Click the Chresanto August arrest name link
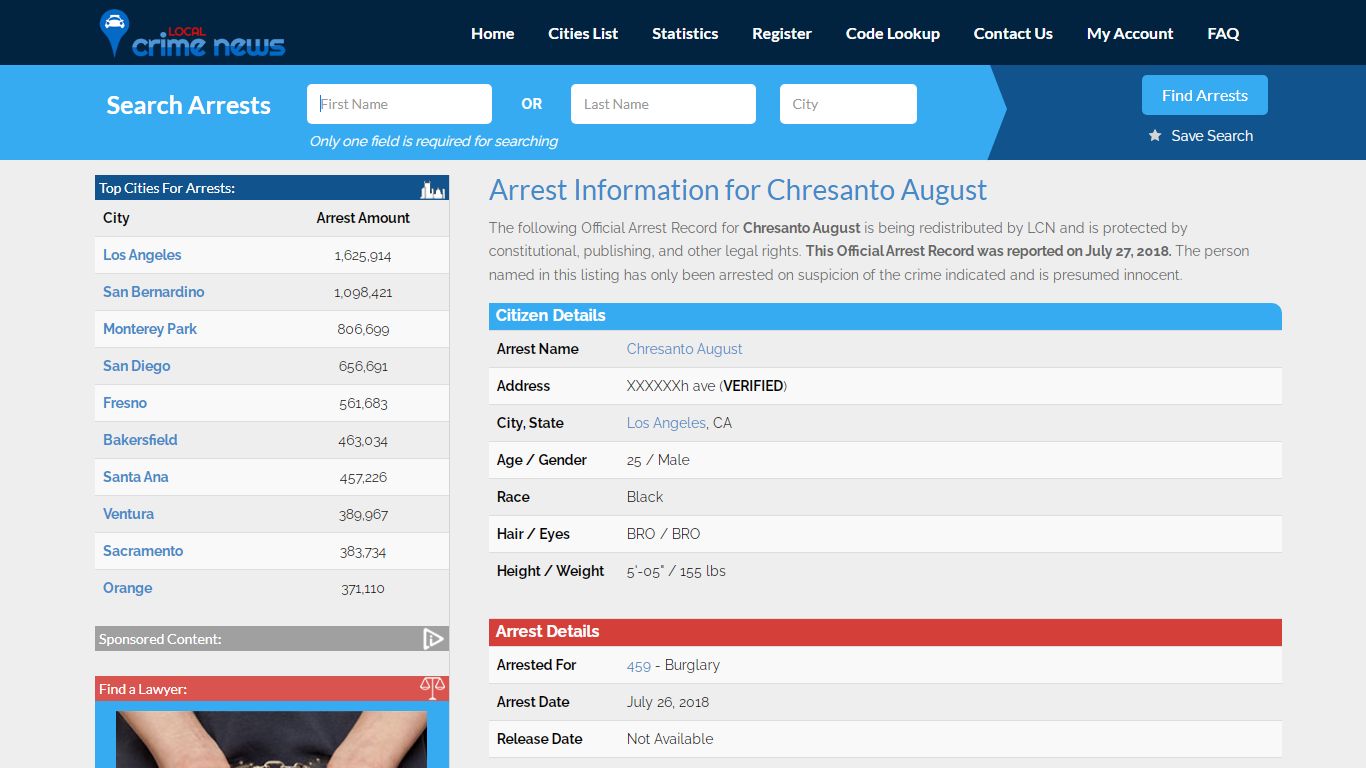 click(x=684, y=349)
